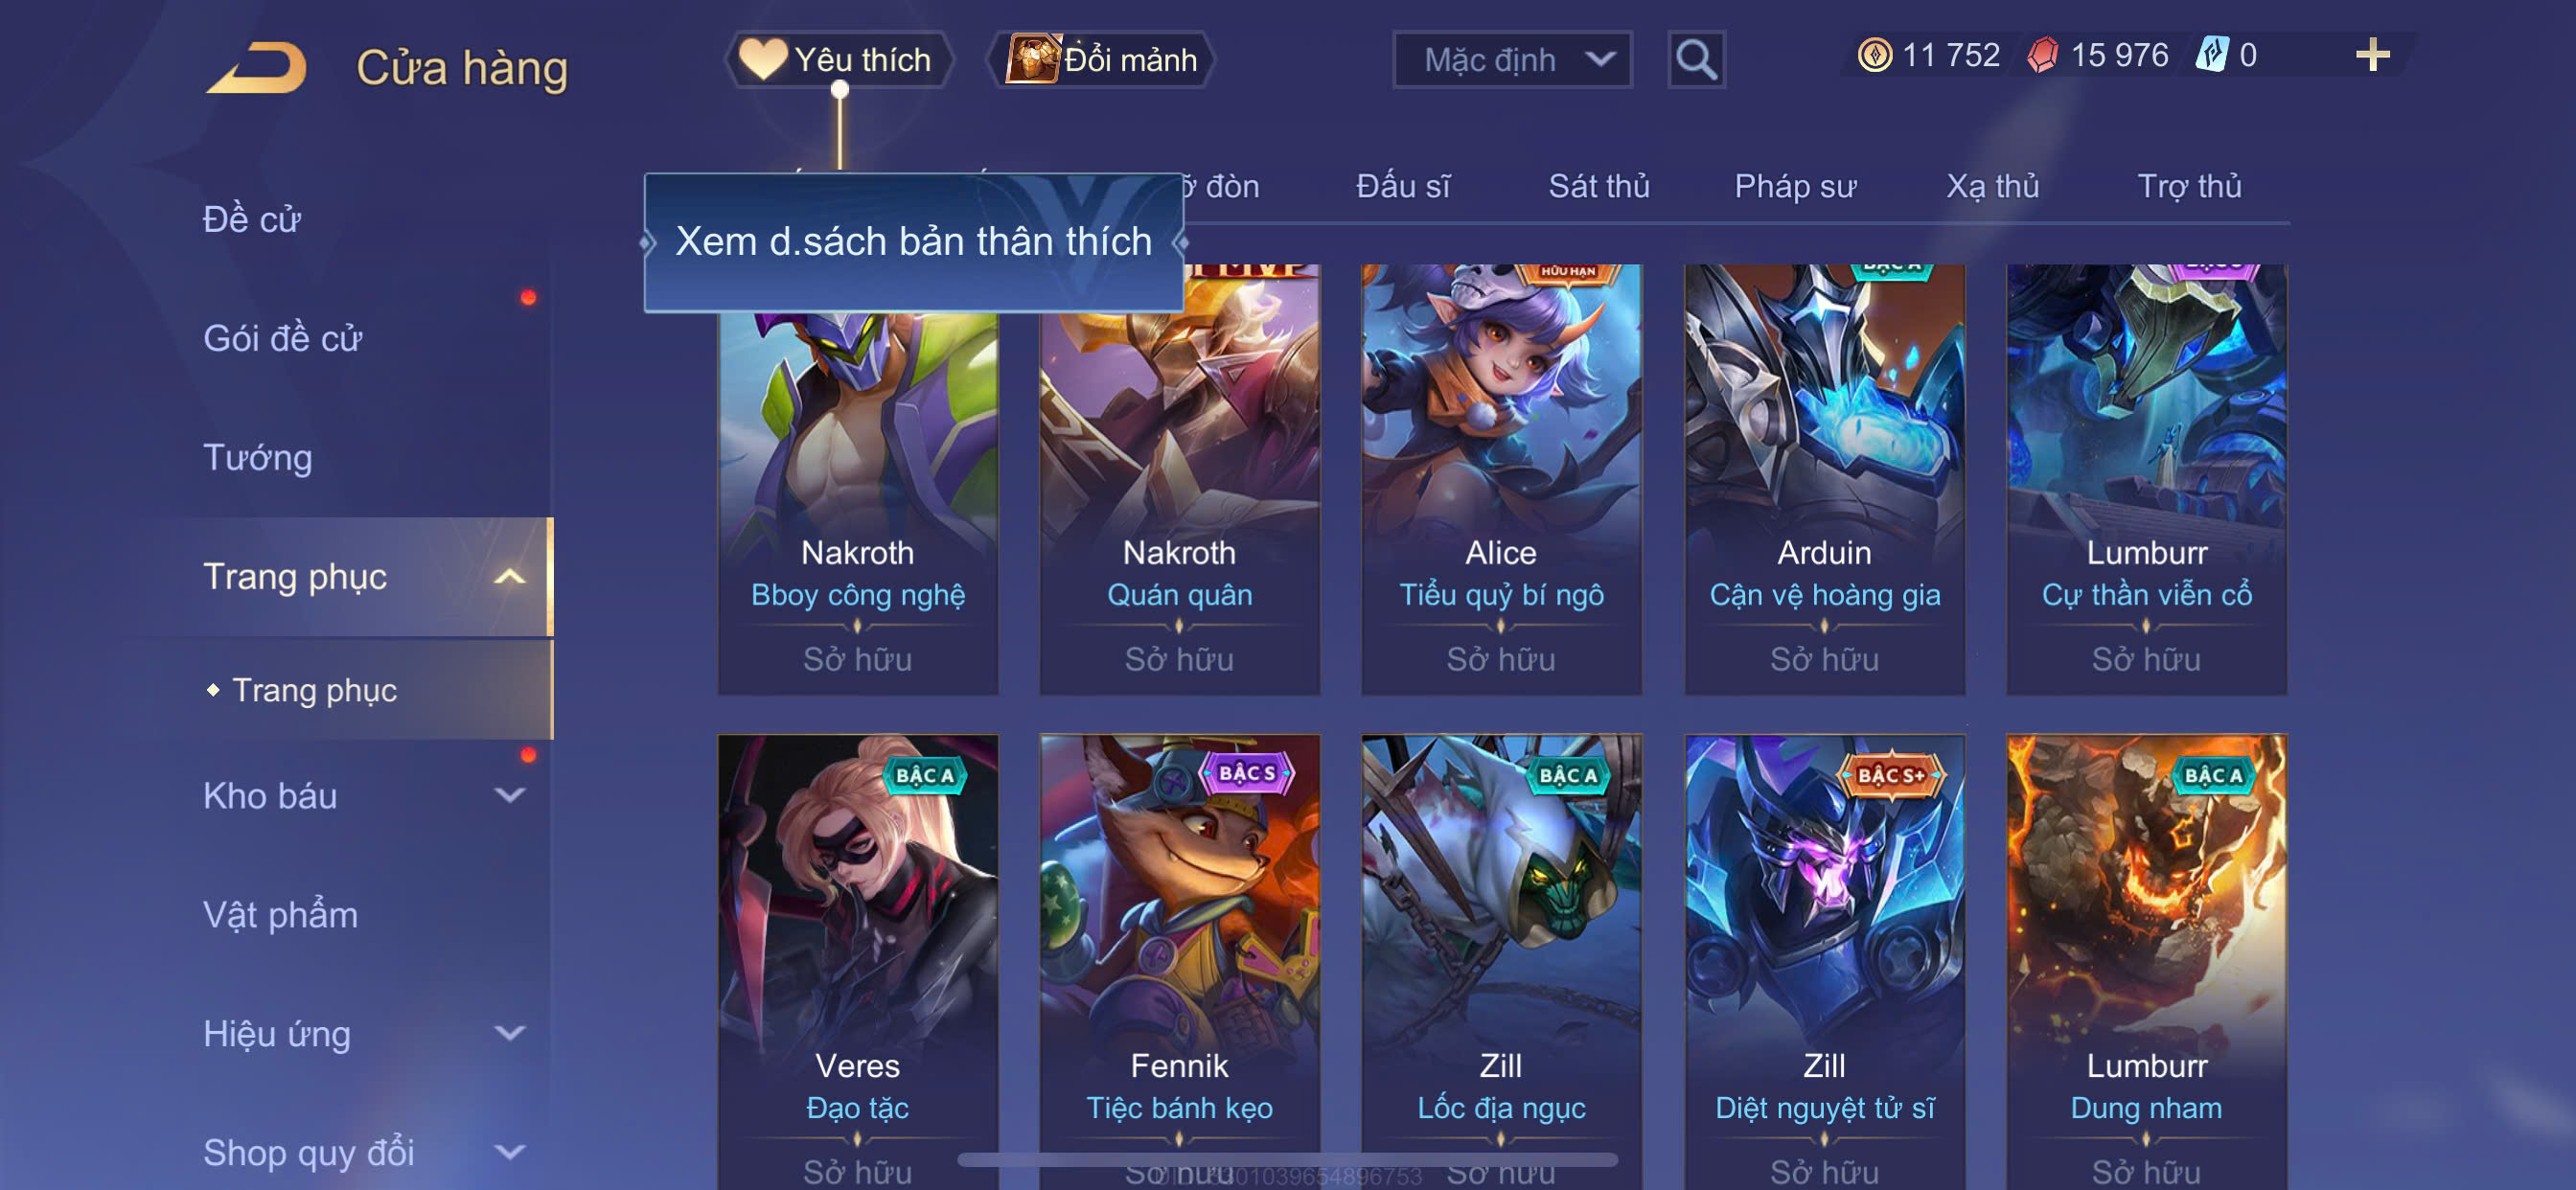Click the gold coin currency icon

click(1874, 55)
